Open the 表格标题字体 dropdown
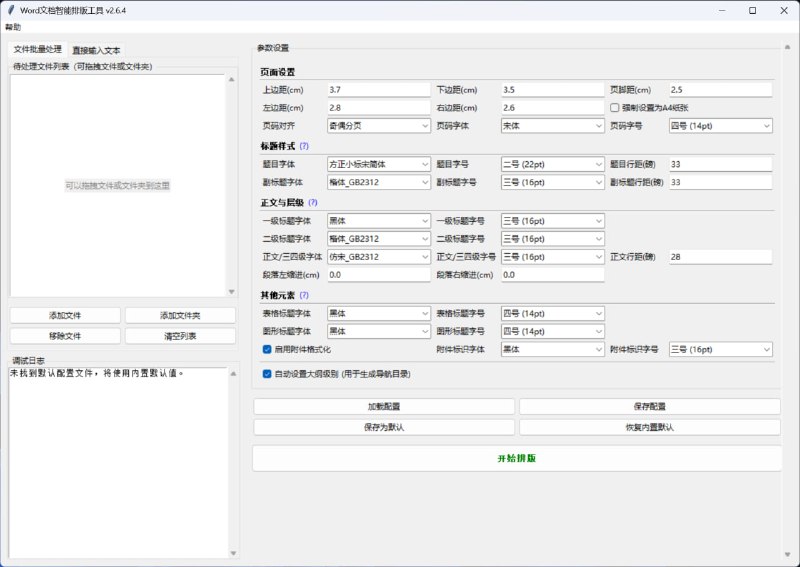The width and height of the screenshot is (800, 567). point(379,313)
